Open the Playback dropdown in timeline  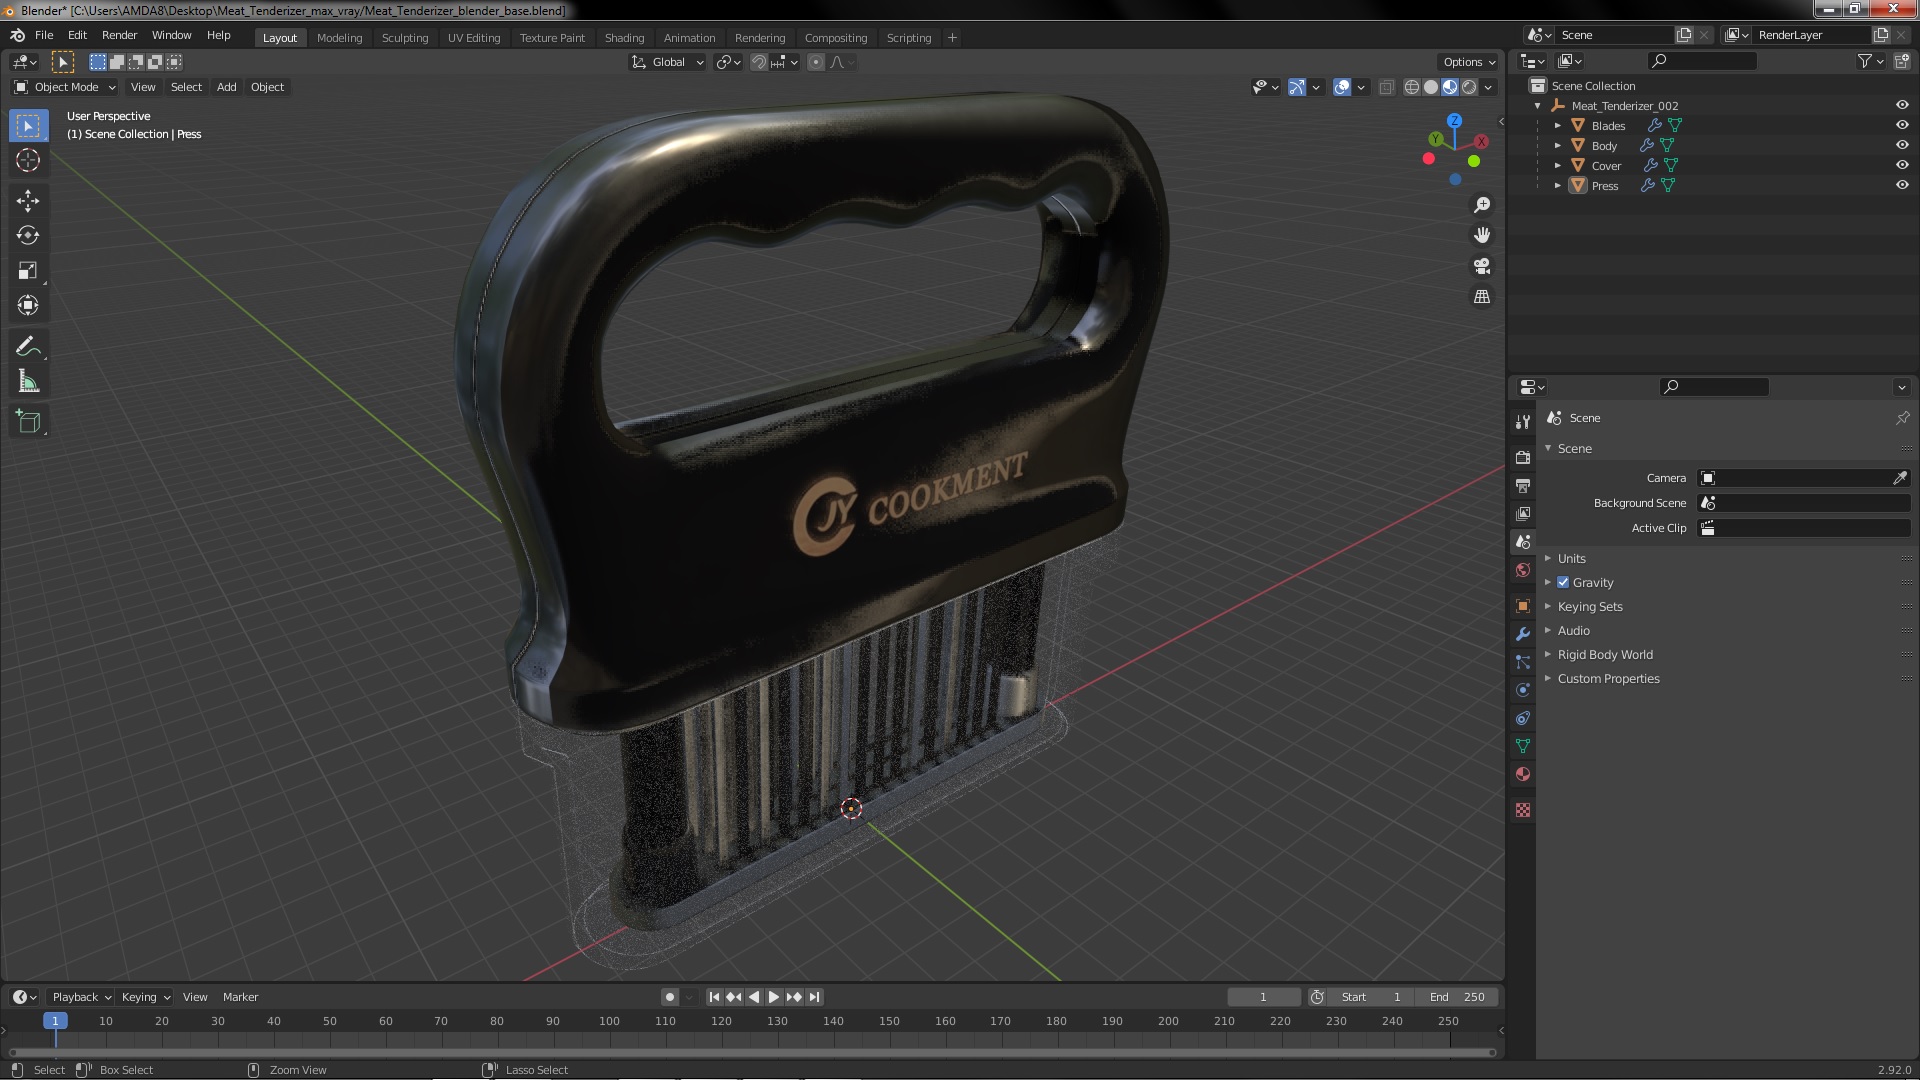(x=81, y=997)
